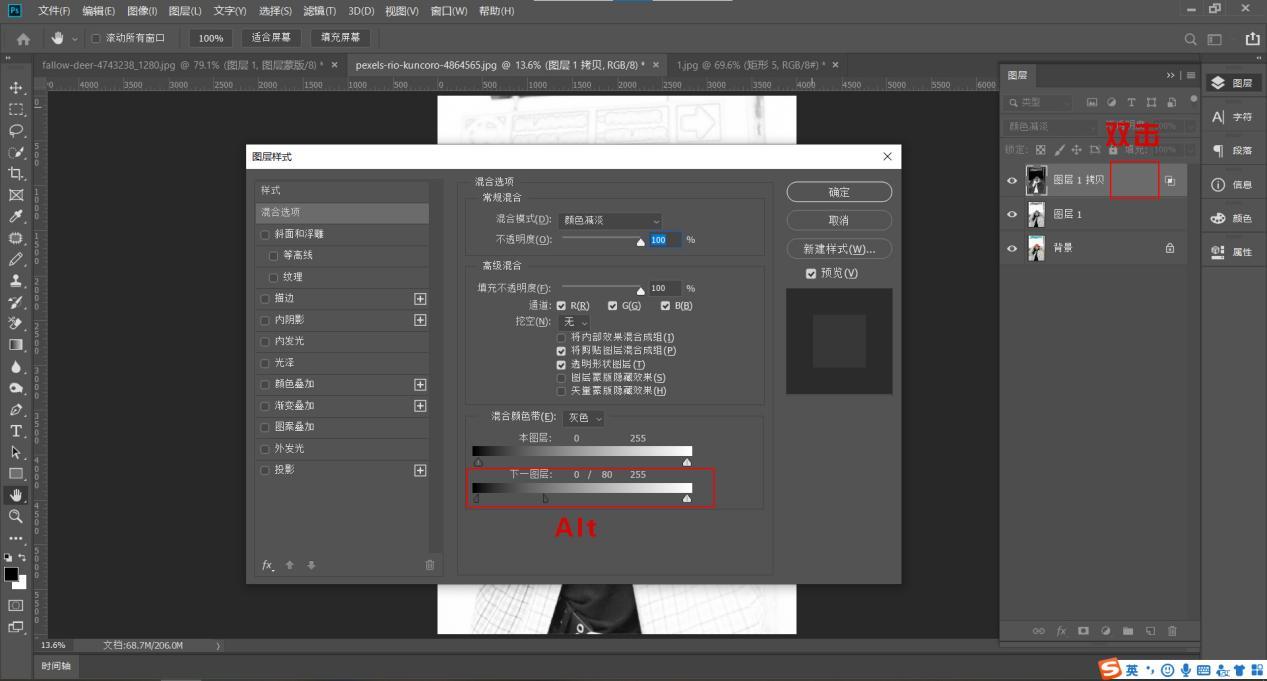Open the 滤镜 menu
The width and height of the screenshot is (1267, 681).
(319, 11)
